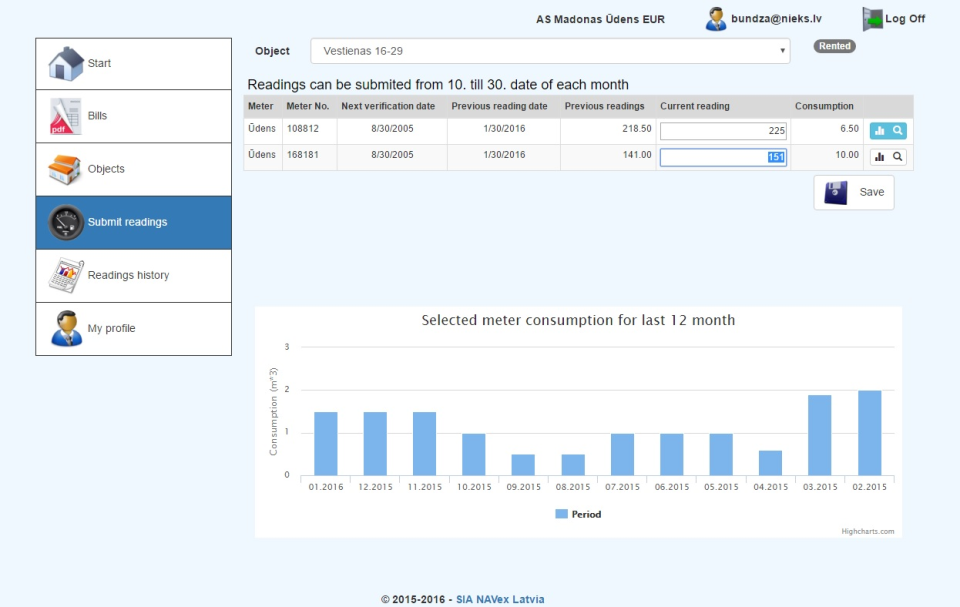Click the 01.2016 chart bar

[x=326, y=443]
